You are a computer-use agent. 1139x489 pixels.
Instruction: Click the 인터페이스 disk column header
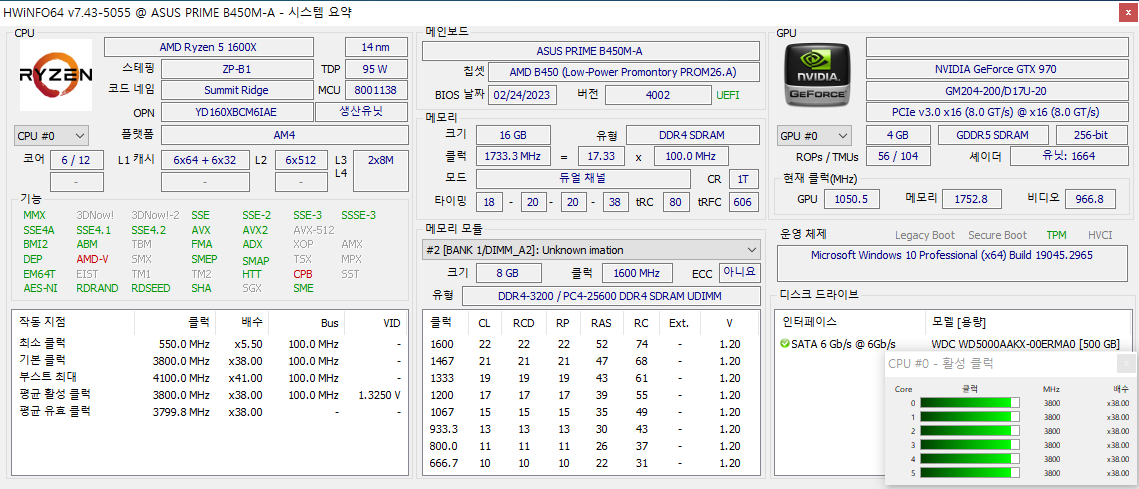click(x=809, y=322)
